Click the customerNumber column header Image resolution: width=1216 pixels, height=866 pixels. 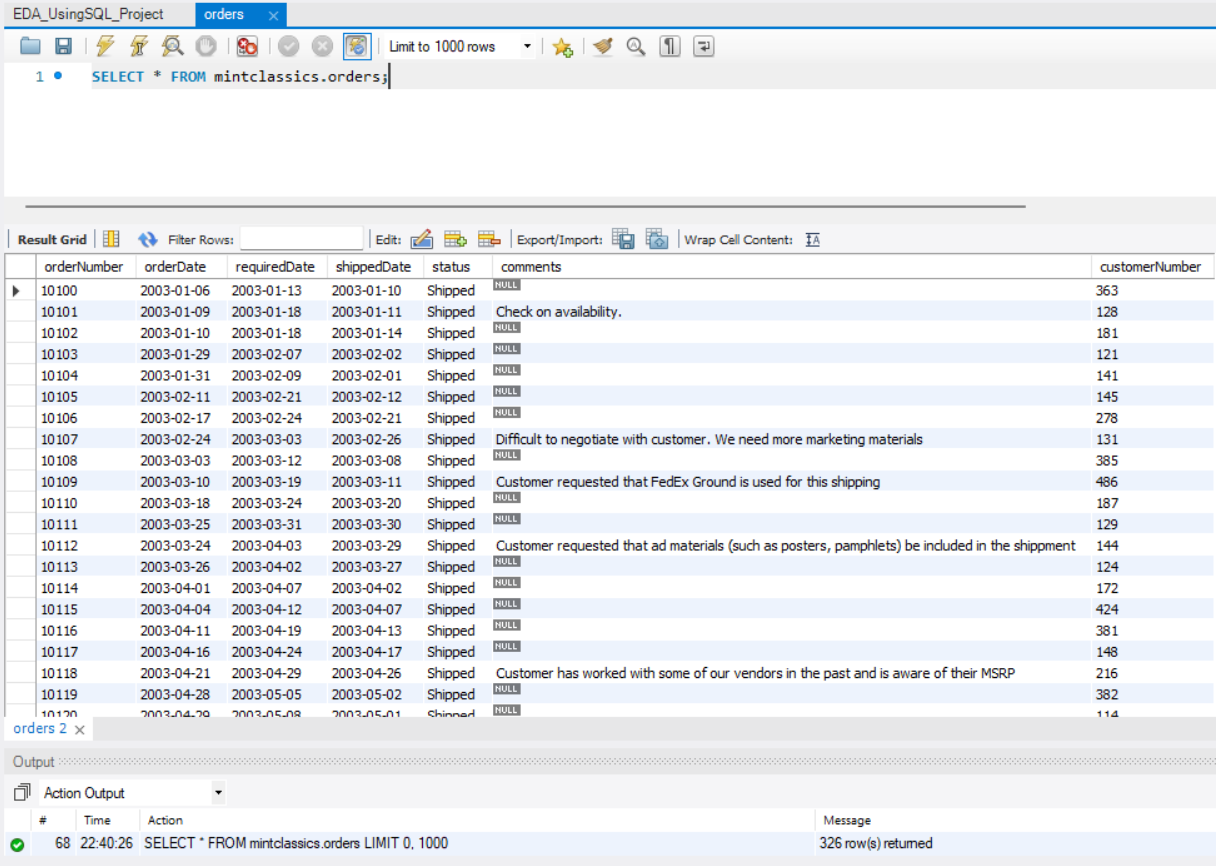1150,266
